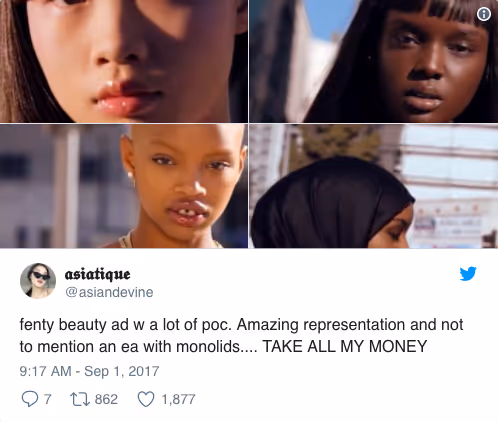Click the 1,877 likes count
Image resolution: width=498 pixels, height=422 pixels.
pyautogui.click(x=178, y=399)
